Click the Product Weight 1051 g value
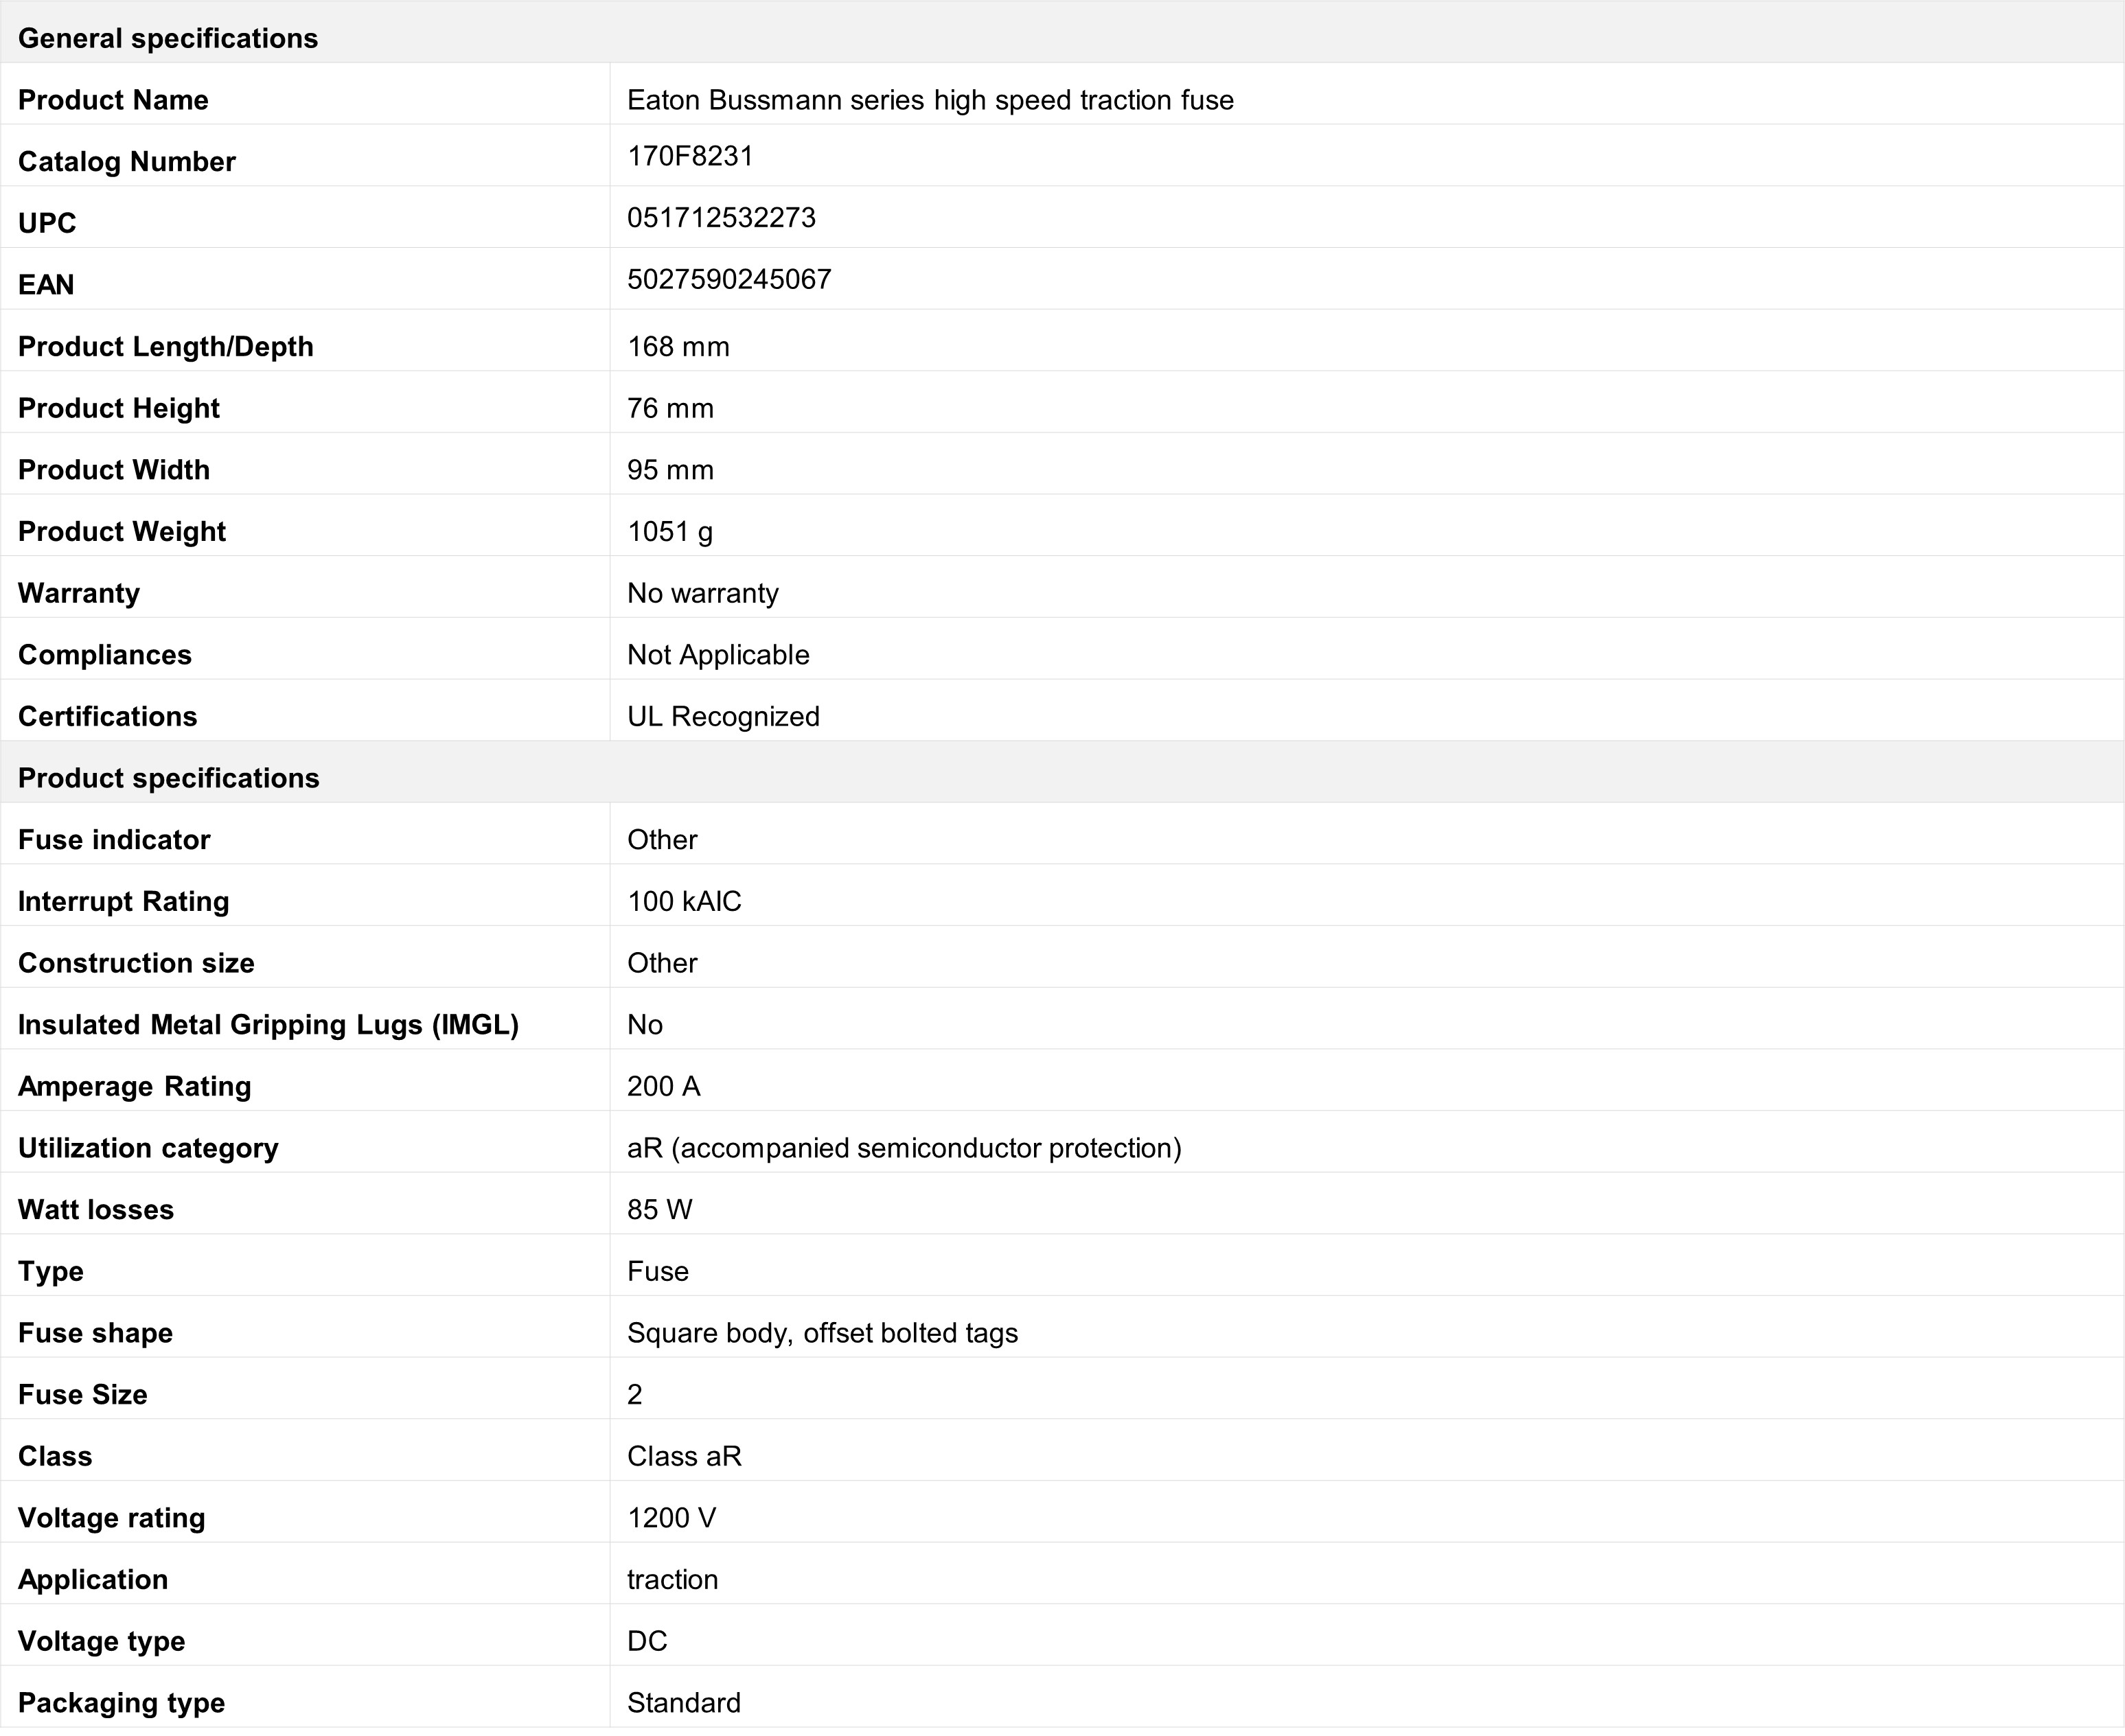 point(670,531)
